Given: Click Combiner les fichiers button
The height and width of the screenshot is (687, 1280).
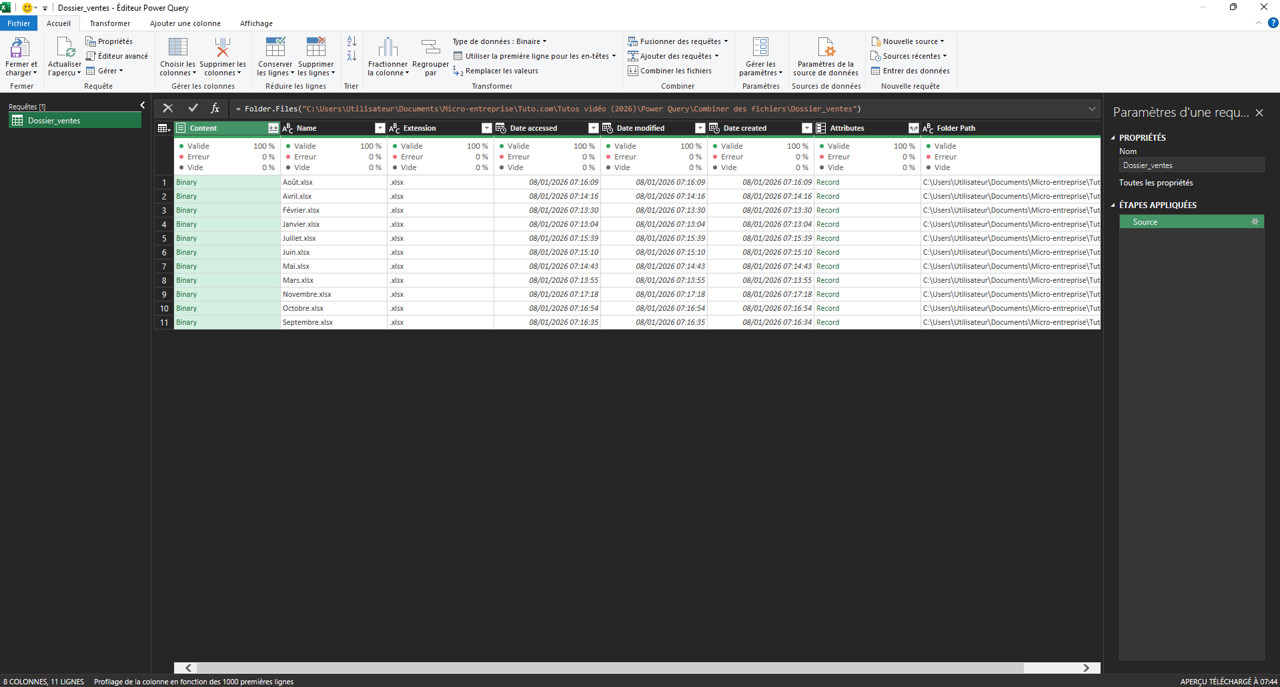Looking at the screenshot, I should click(x=670, y=71).
